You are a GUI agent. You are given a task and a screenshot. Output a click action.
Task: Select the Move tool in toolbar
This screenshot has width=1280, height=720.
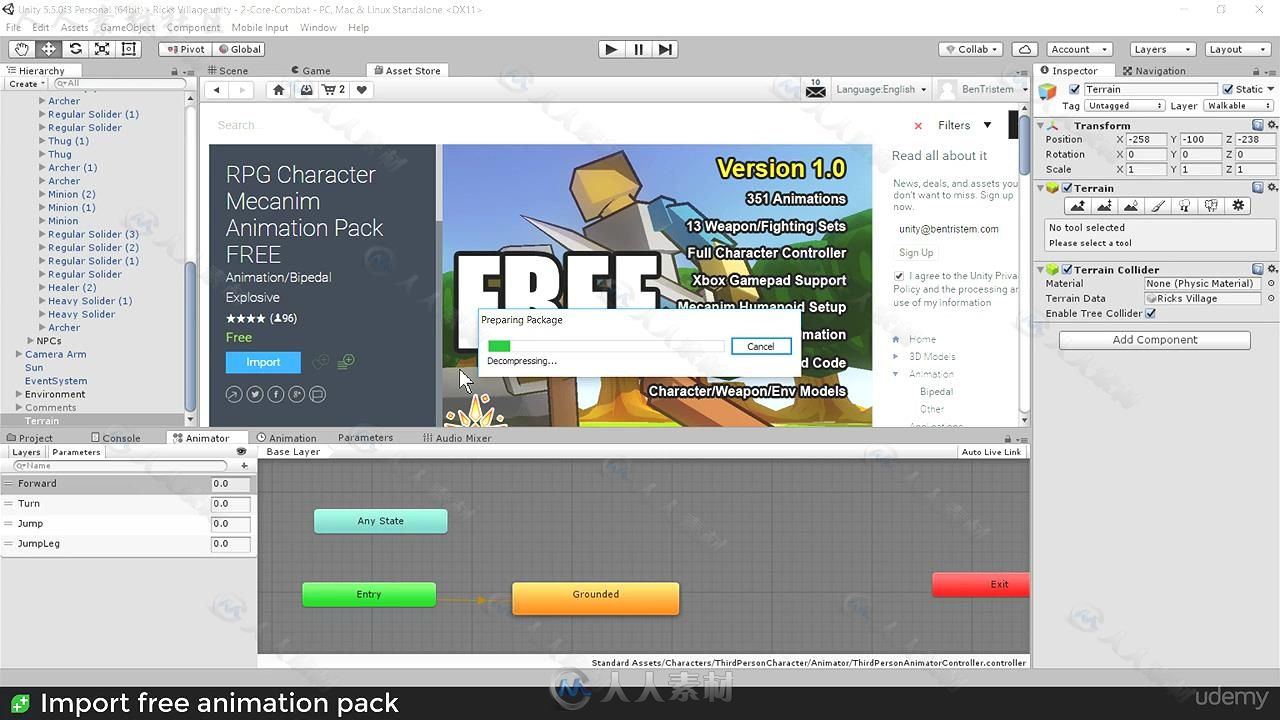48,49
